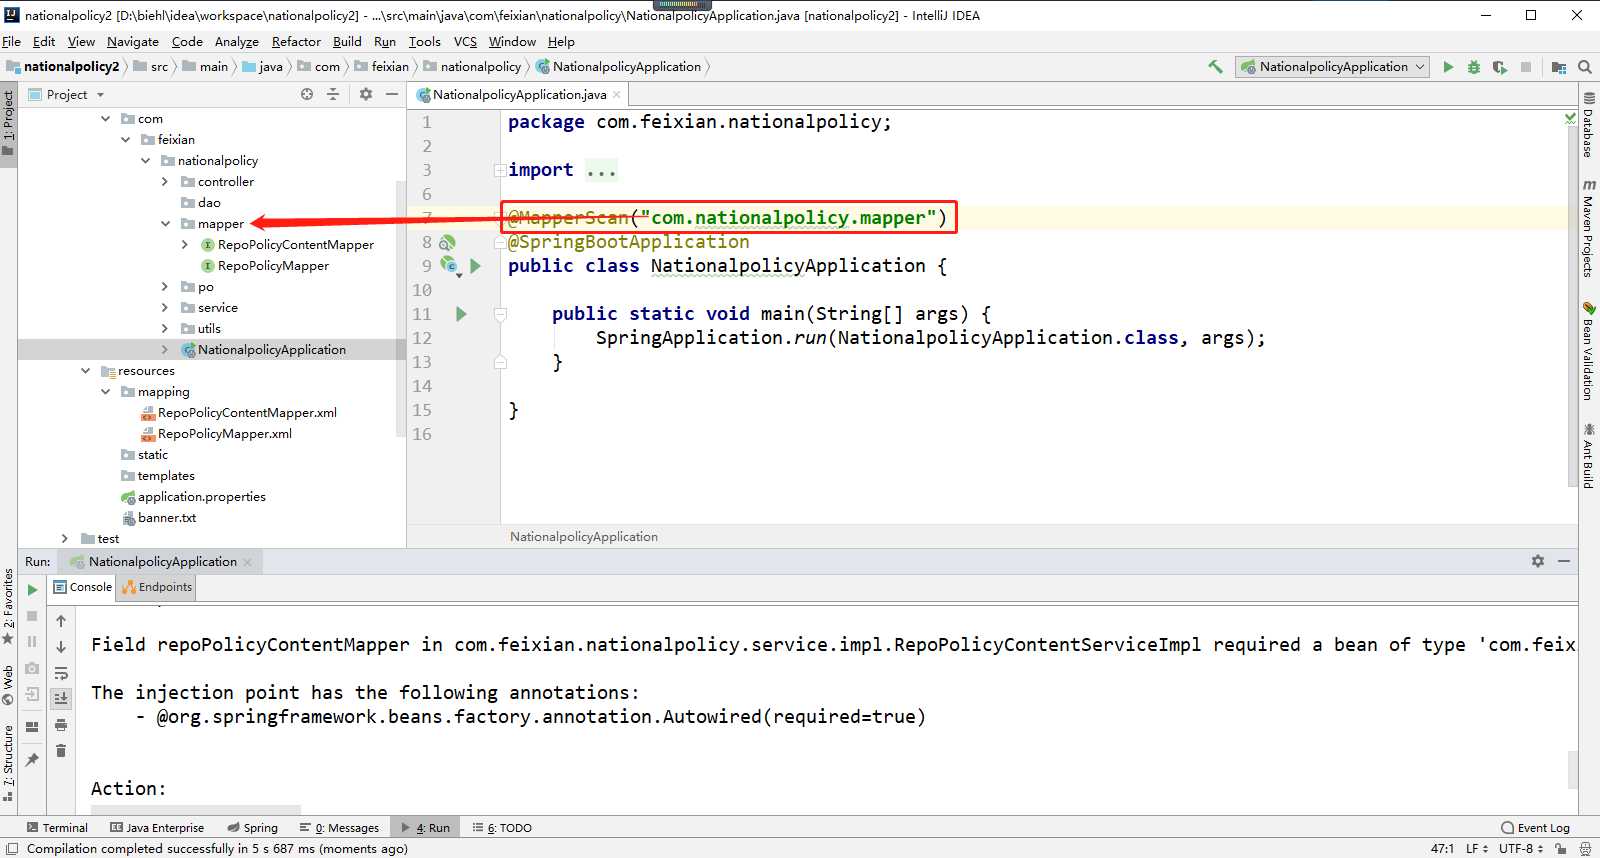Open Maven Projects side panel
Viewport: 1600px width, 858px height.
(x=1588, y=228)
